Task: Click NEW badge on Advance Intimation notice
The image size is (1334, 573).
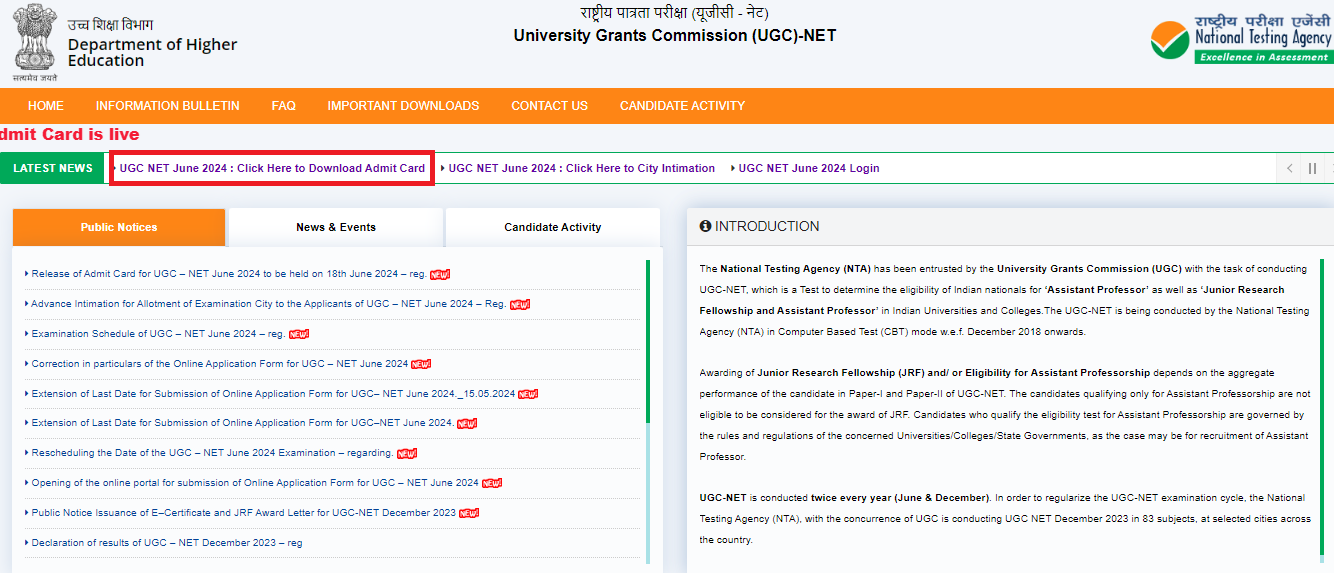Action: (x=520, y=304)
